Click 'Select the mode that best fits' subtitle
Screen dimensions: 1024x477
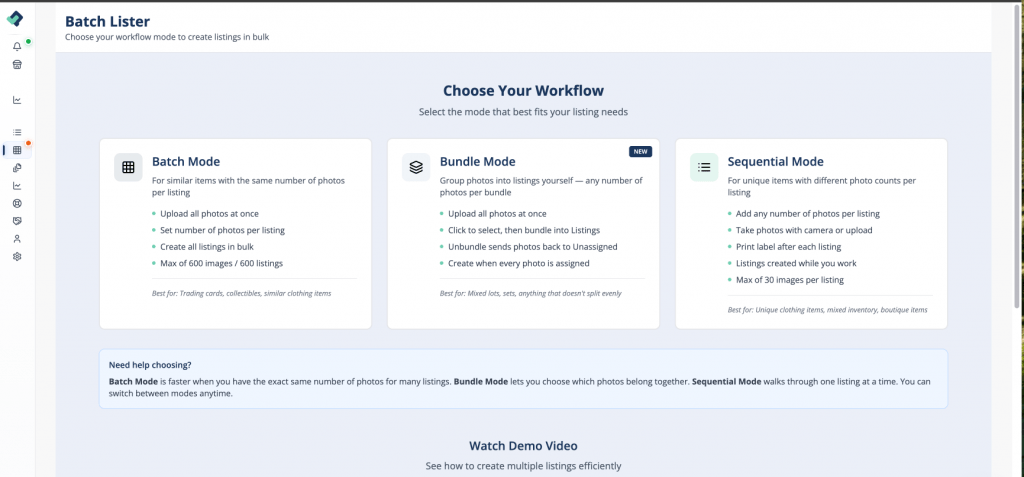click(x=523, y=112)
